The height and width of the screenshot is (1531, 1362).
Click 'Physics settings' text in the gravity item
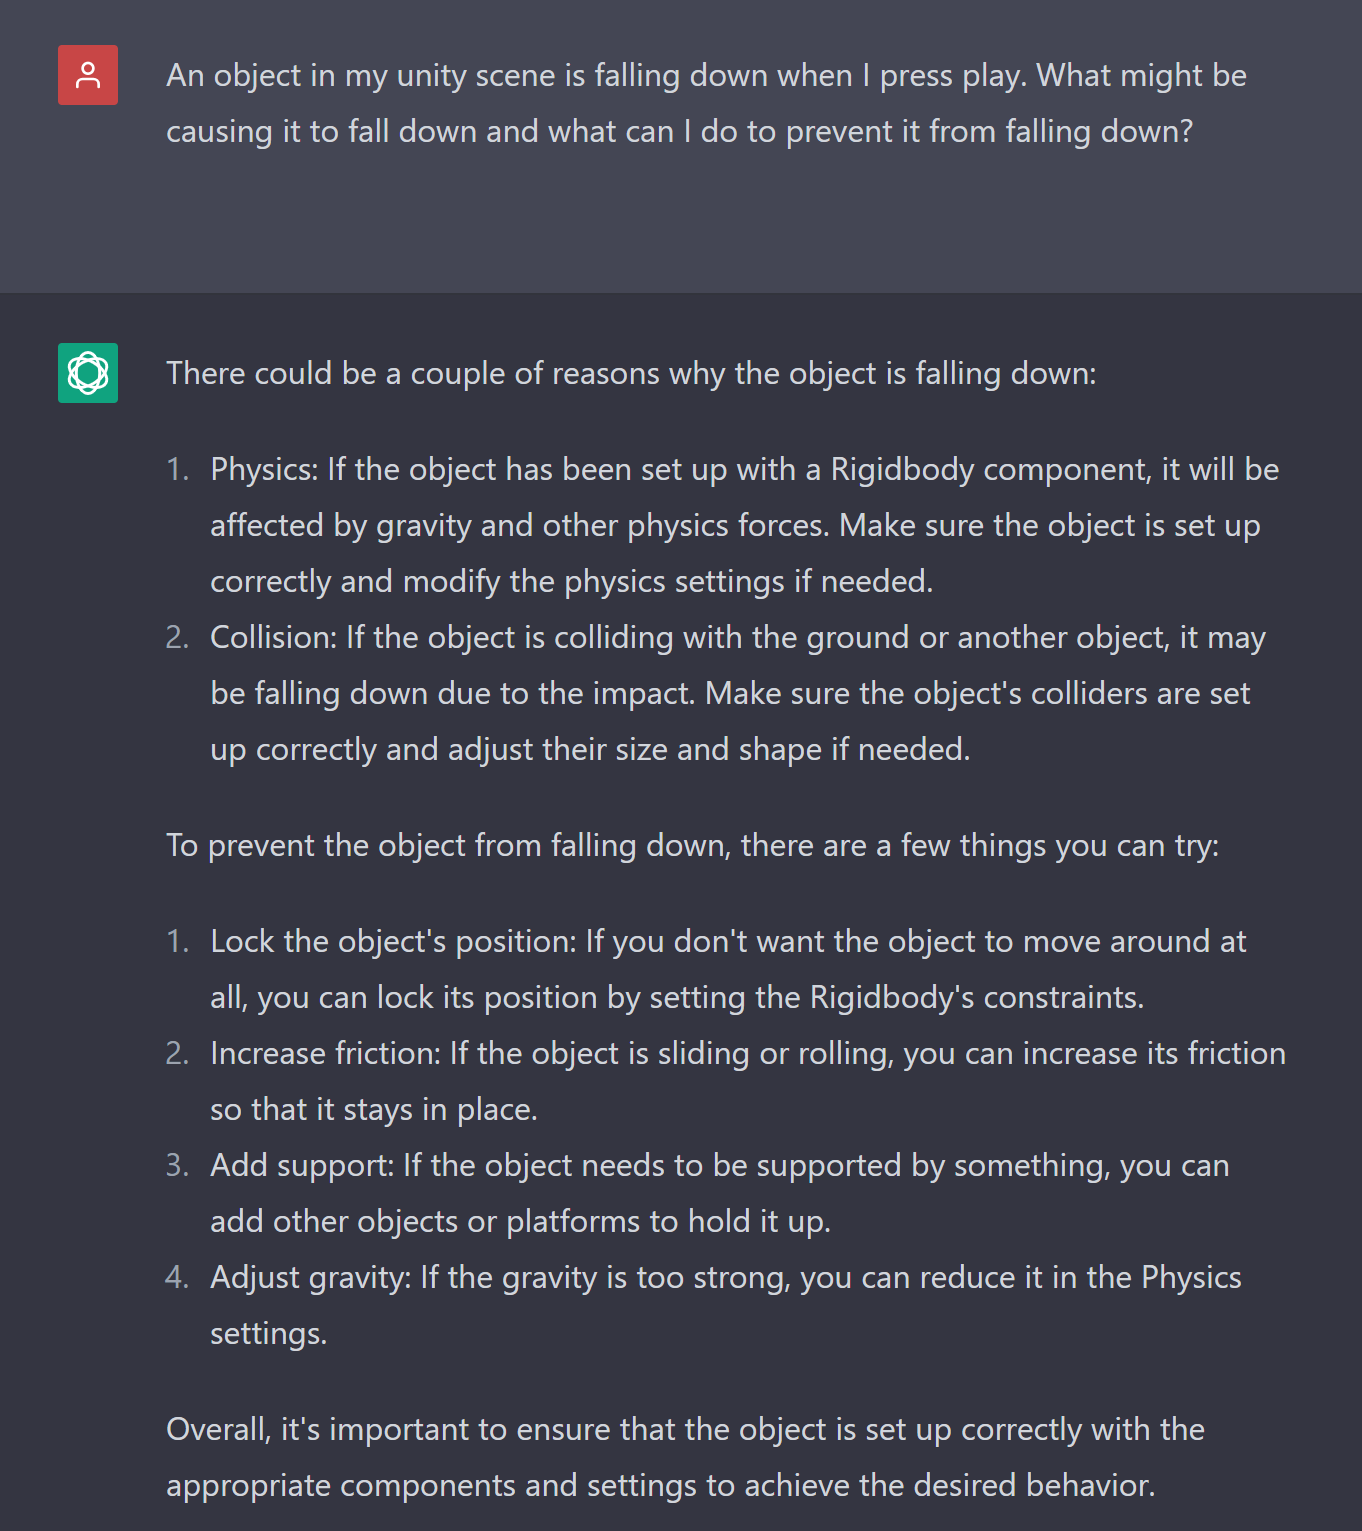(1191, 1278)
